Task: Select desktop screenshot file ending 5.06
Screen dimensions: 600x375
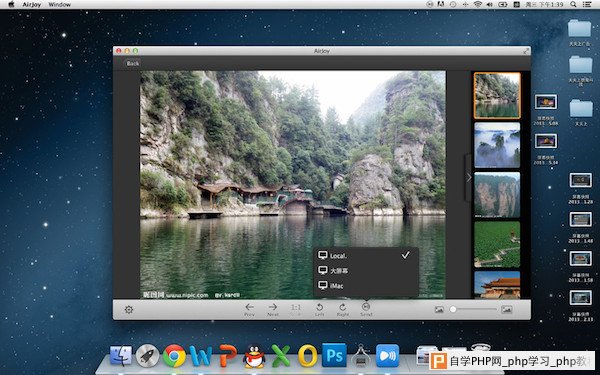Action: [x=546, y=109]
